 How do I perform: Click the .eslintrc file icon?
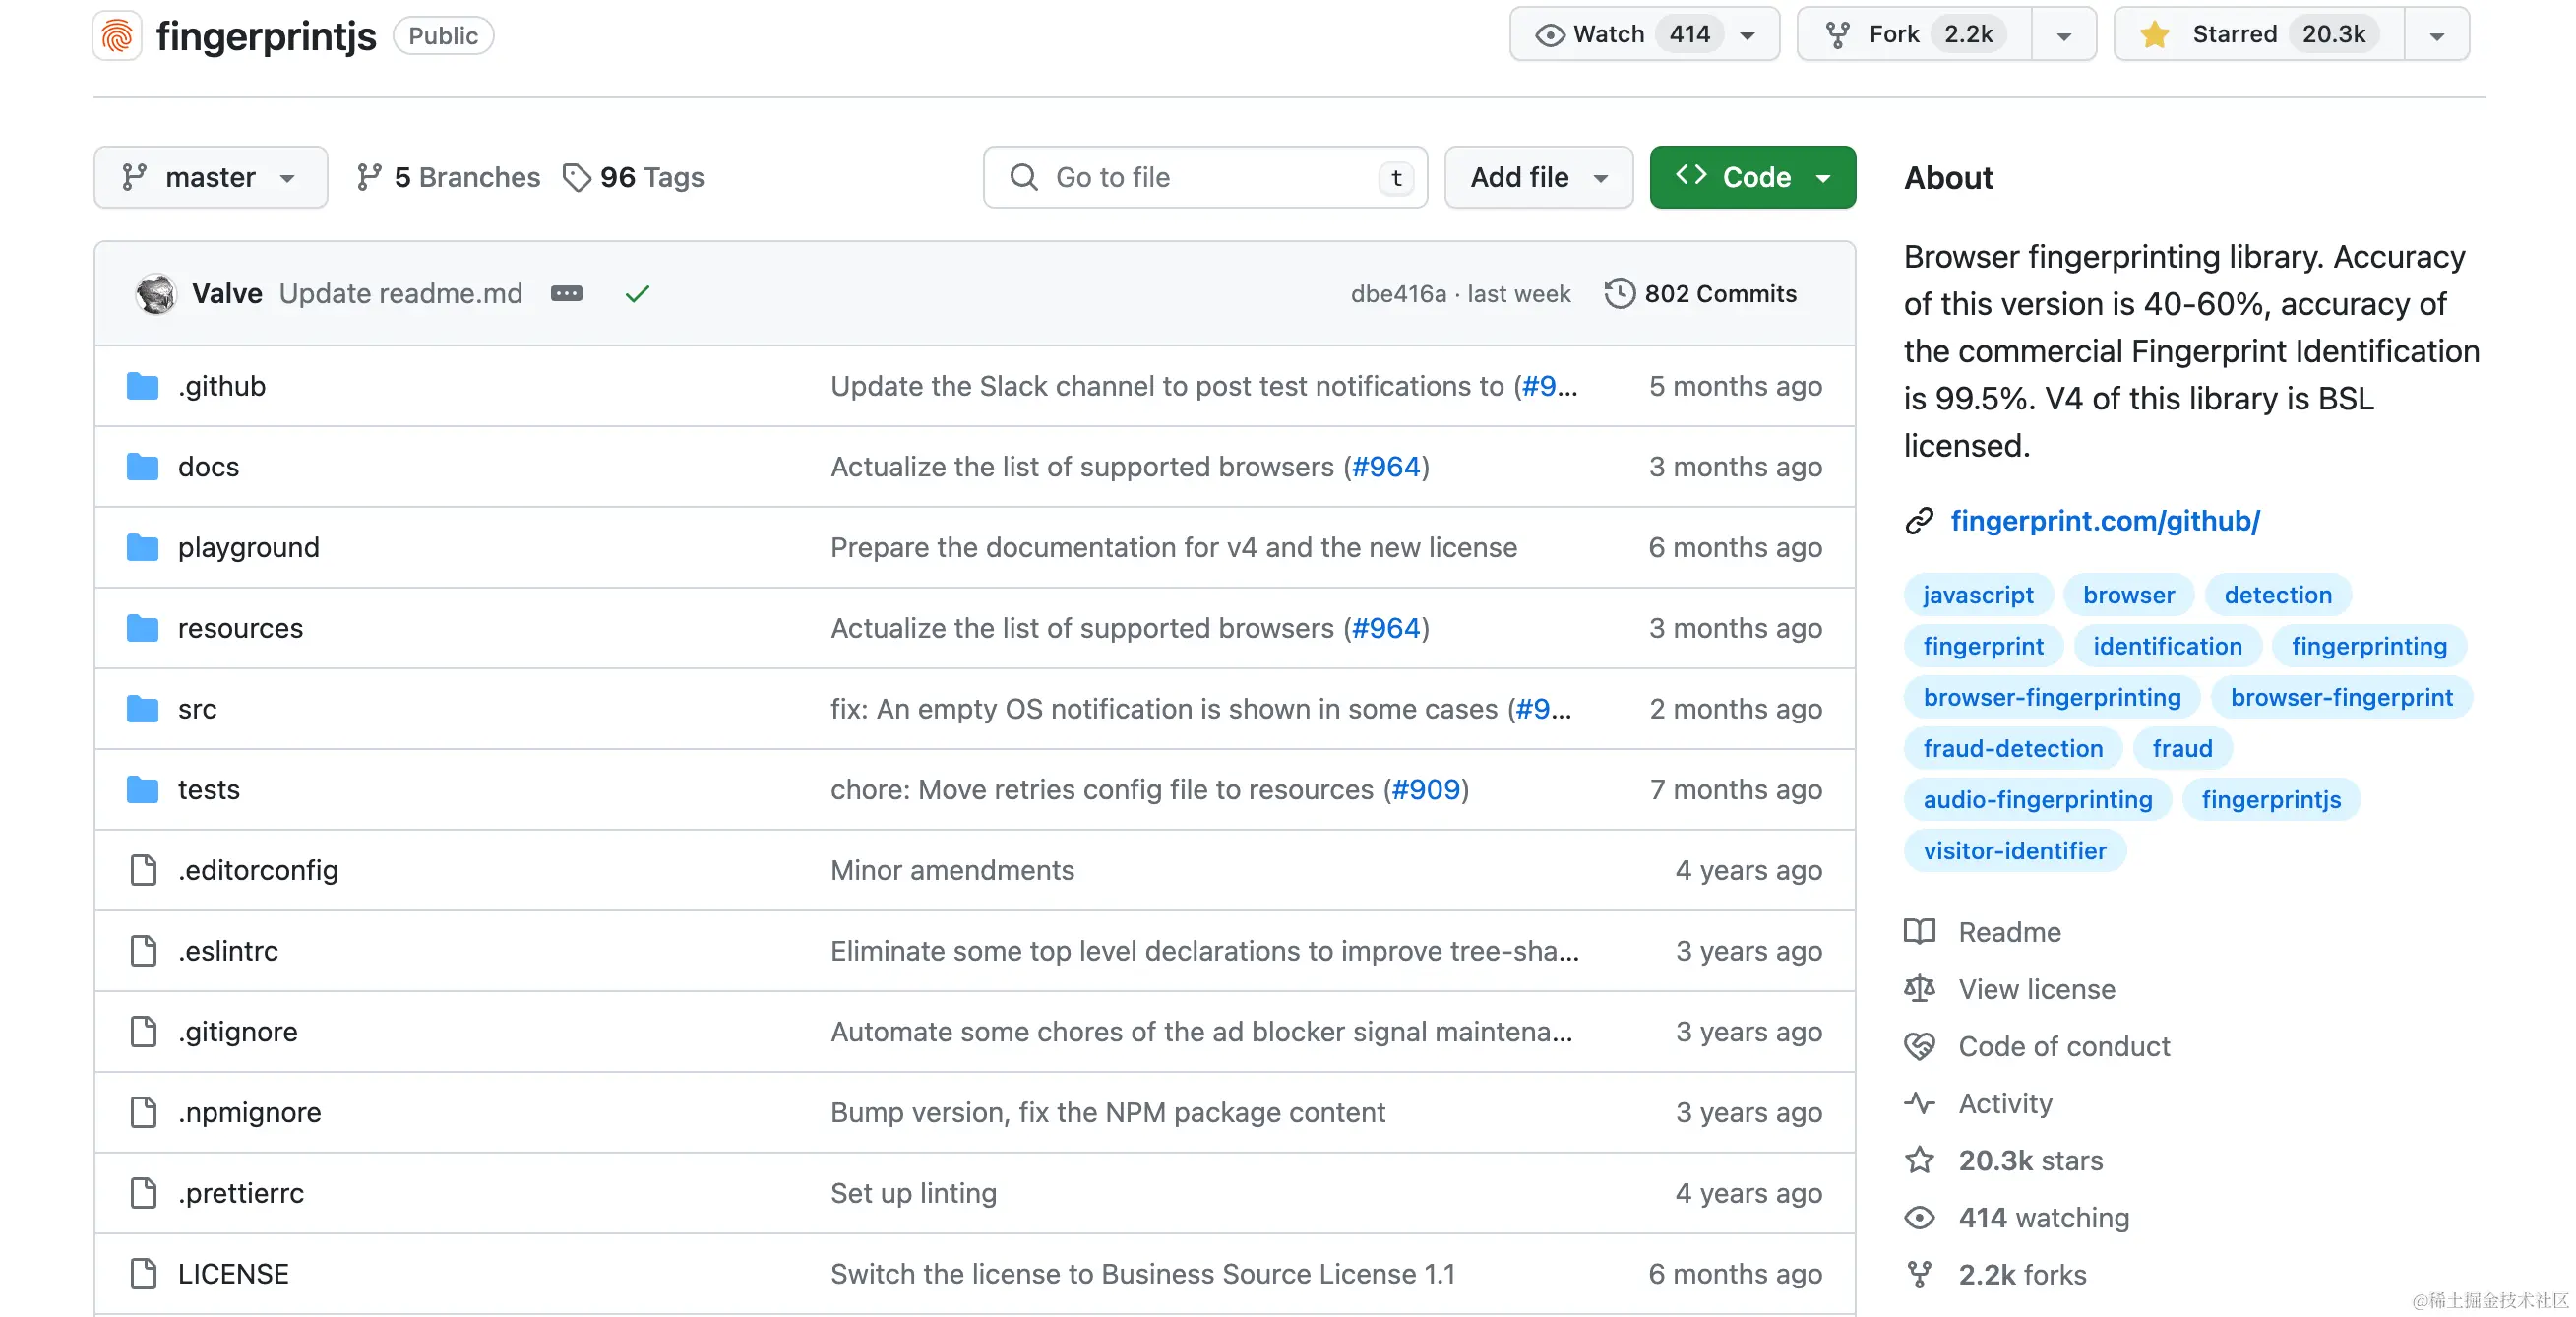coord(143,951)
